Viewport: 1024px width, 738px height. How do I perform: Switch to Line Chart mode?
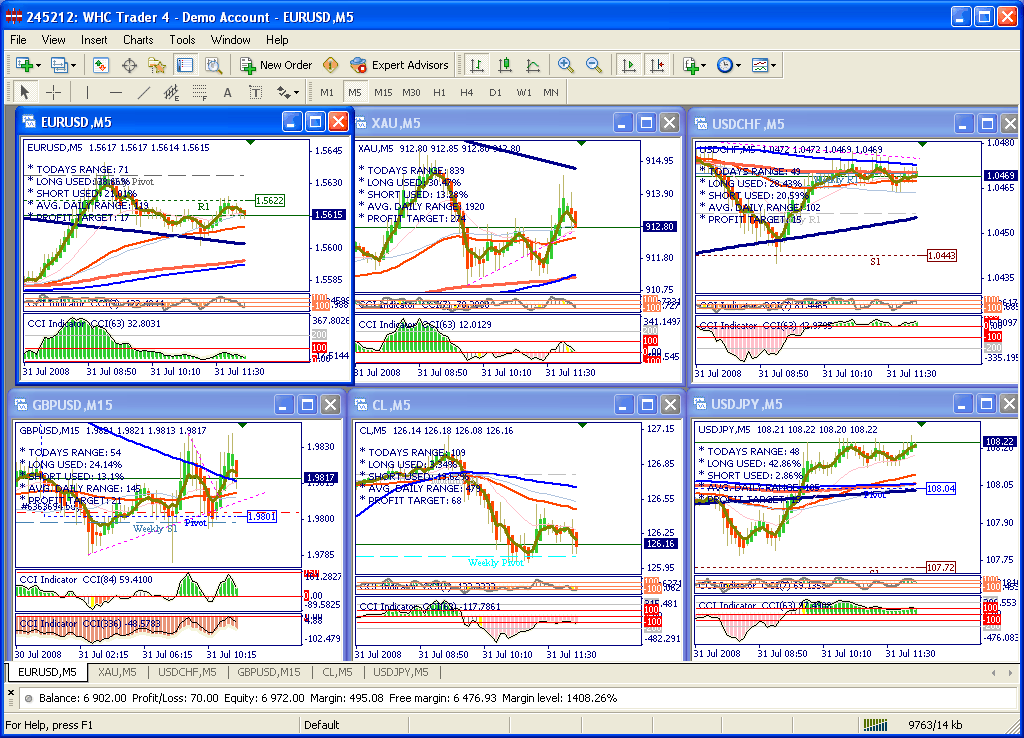point(533,65)
